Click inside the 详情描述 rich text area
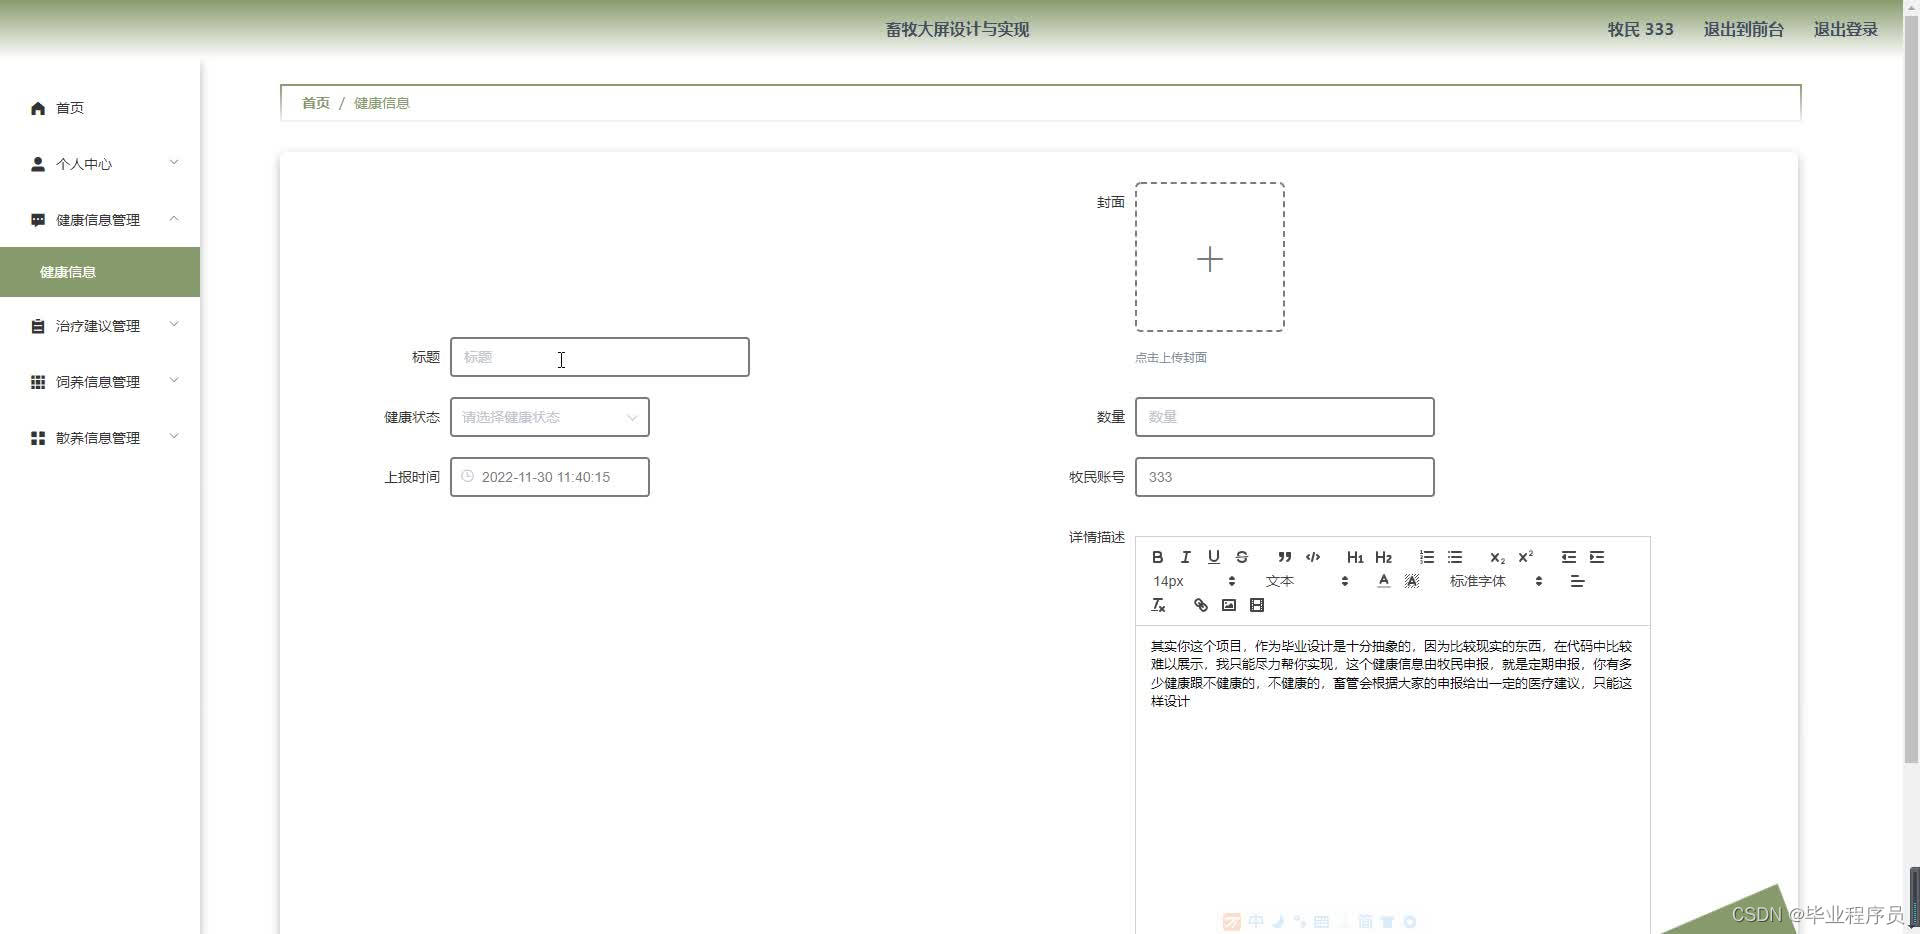 tap(1392, 780)
